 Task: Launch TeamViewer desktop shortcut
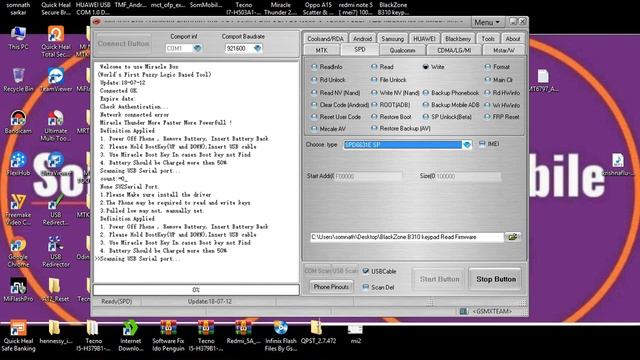click(56, 80)
